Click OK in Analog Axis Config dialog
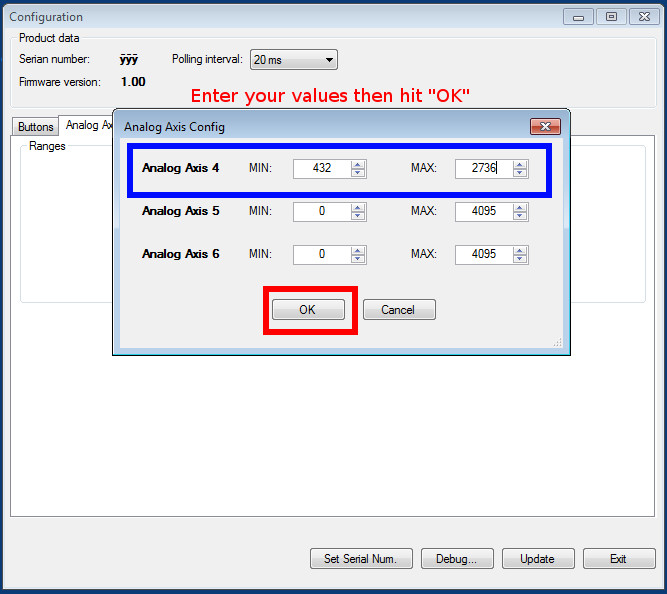667x594 pixels. click(x=308, y=309)
